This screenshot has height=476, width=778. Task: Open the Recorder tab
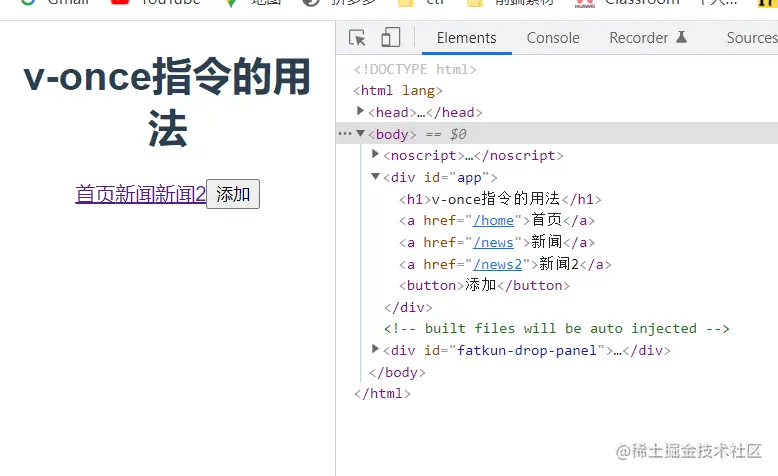[639, 38]
